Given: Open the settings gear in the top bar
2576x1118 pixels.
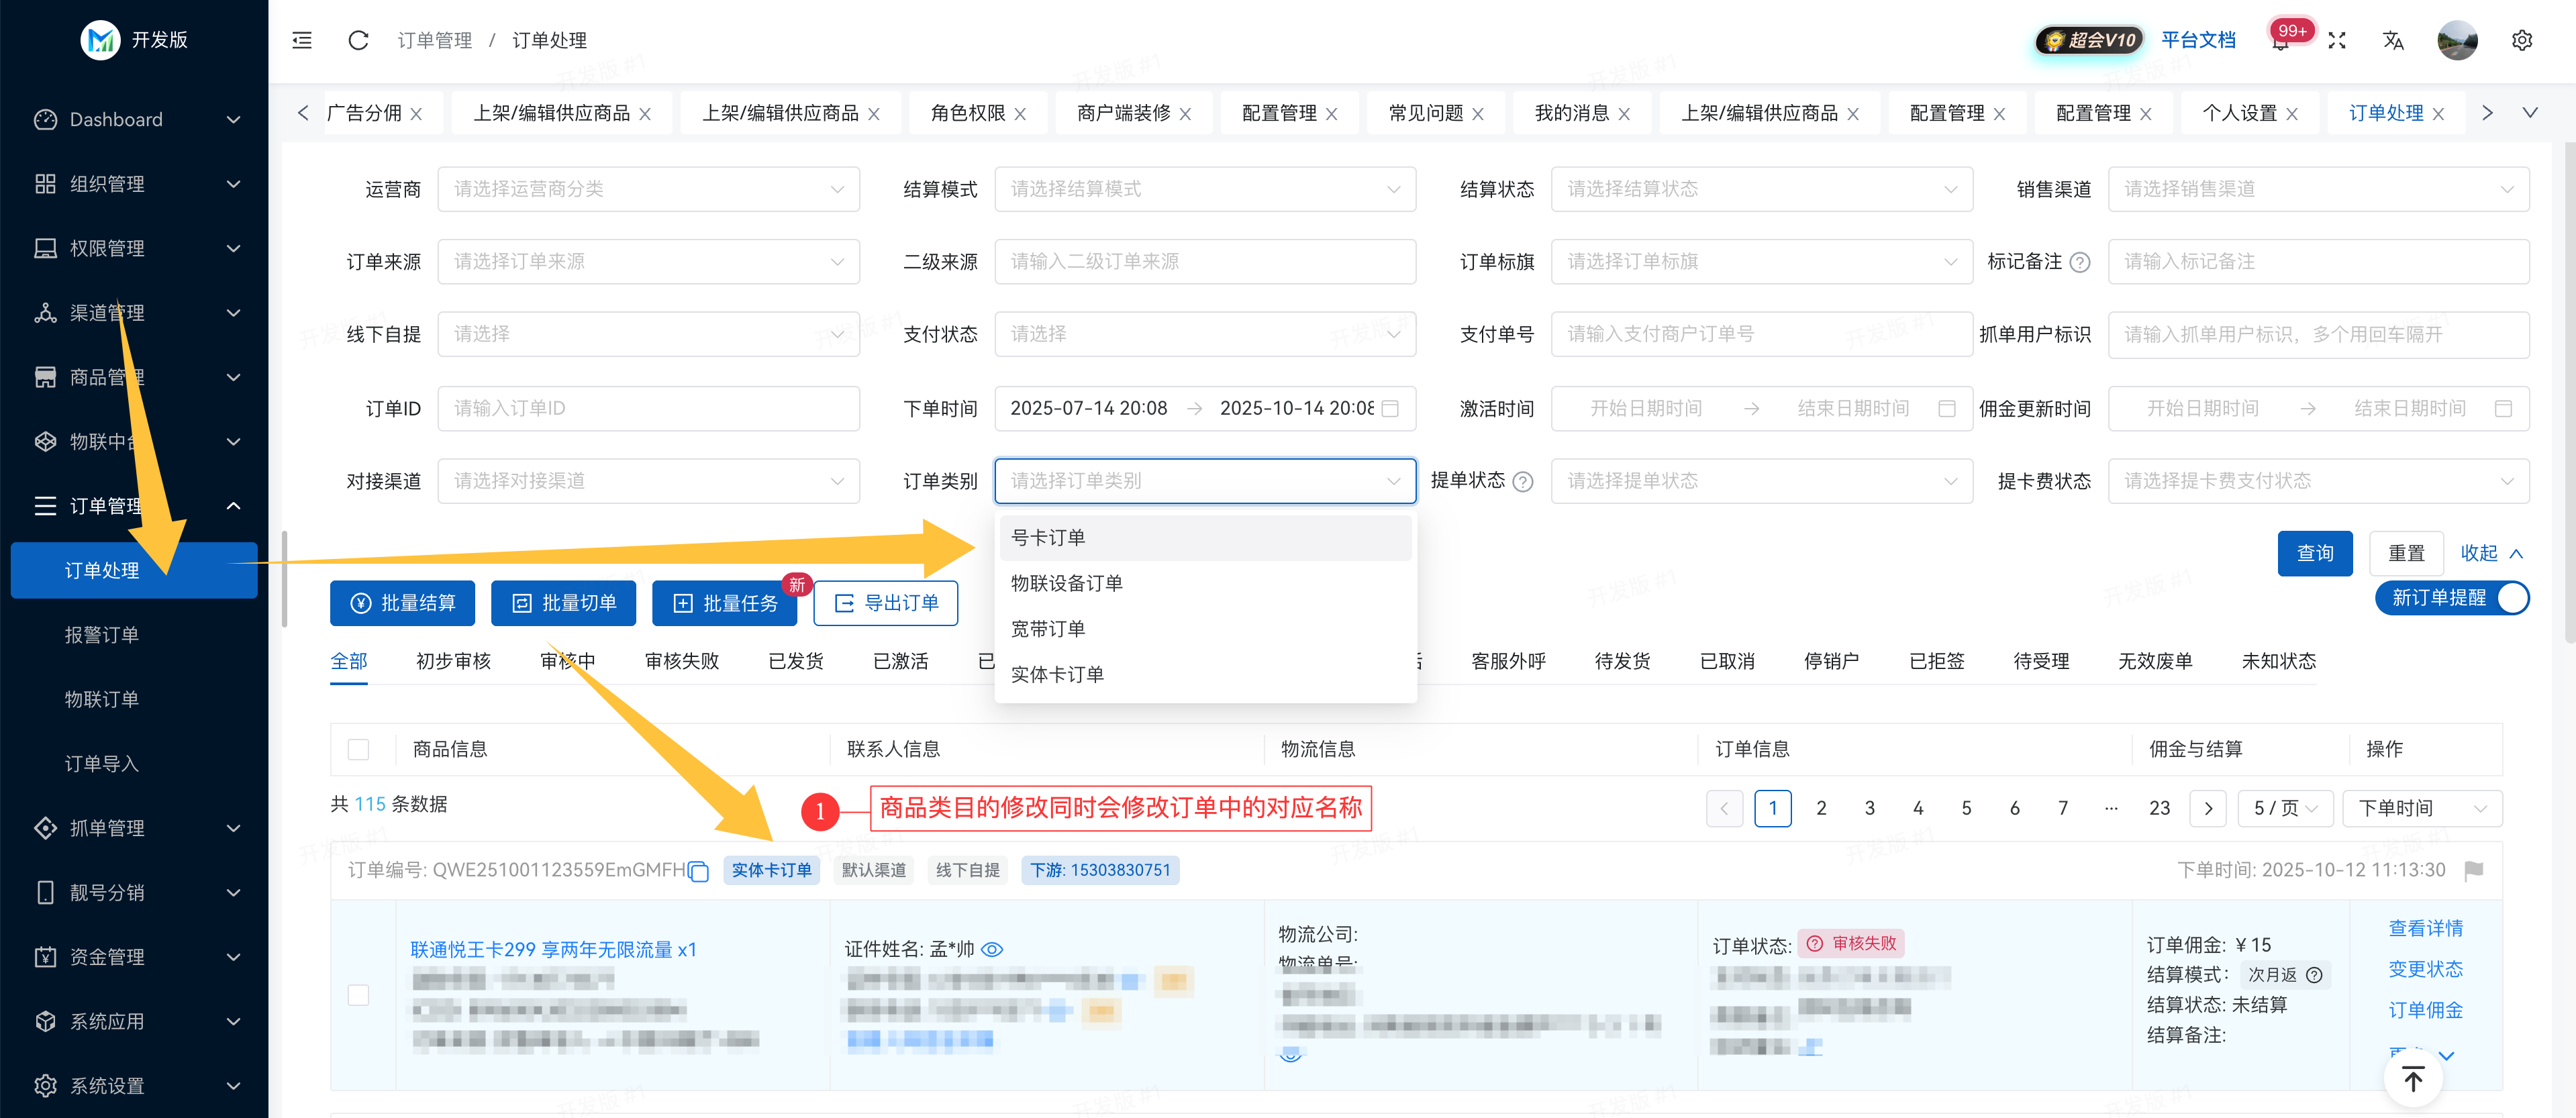Looking at the screenshot, I should click(2522, 40).
